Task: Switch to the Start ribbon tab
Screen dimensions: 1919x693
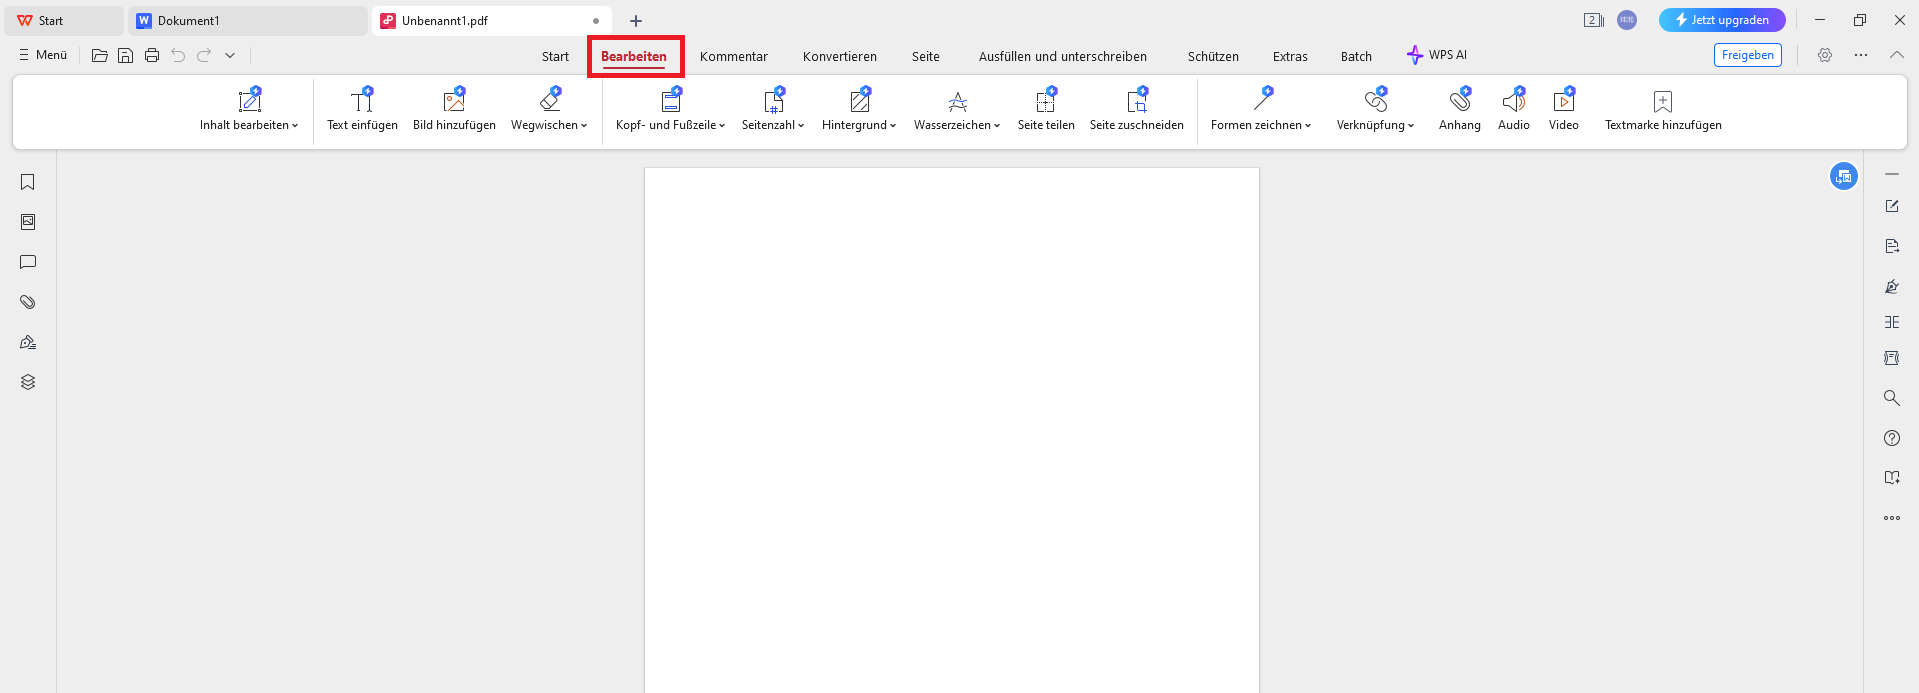Action: [555, 56]
